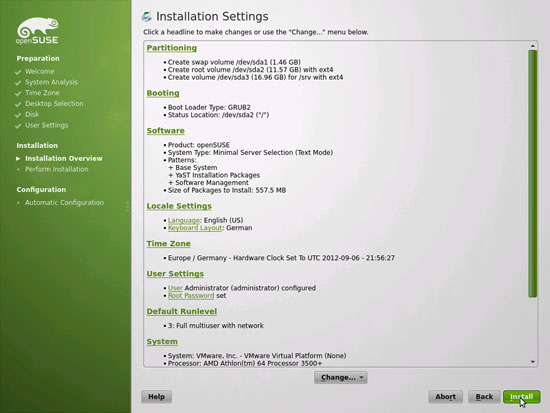Click the Installation Overview arrow marker

click(x=18, y=159)
